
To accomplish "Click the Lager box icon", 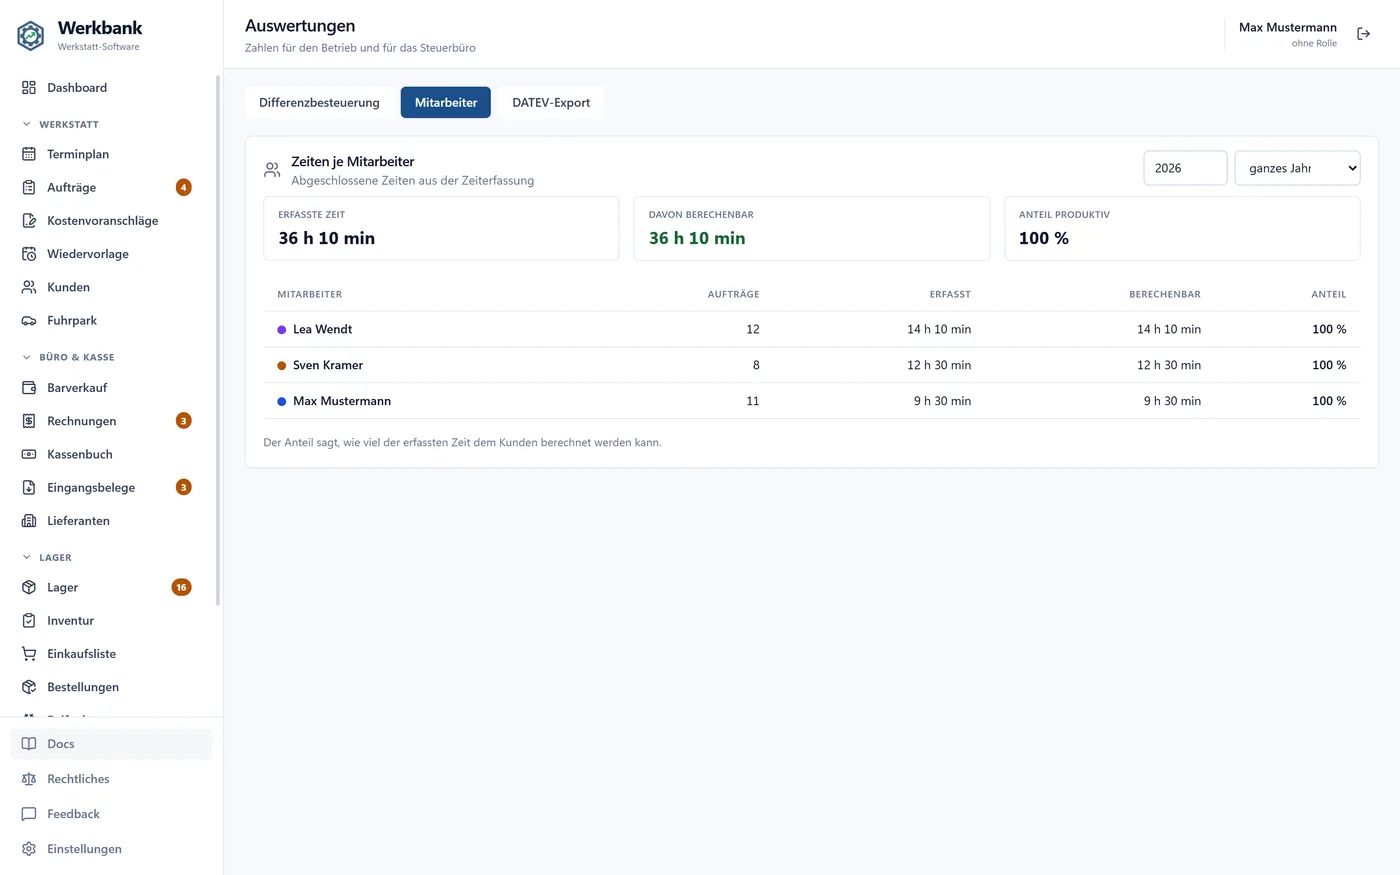I will click(x=29, y=588).
